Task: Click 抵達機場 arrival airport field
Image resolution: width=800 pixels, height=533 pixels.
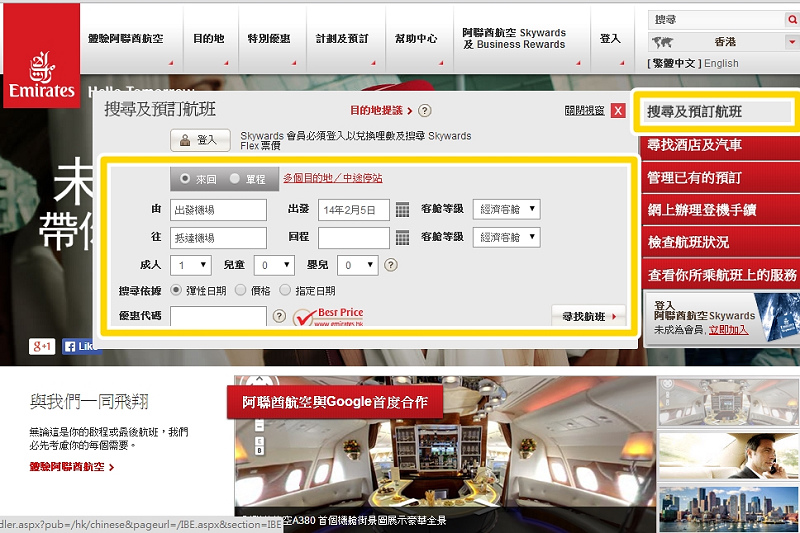Action: (x=218, y=238)
